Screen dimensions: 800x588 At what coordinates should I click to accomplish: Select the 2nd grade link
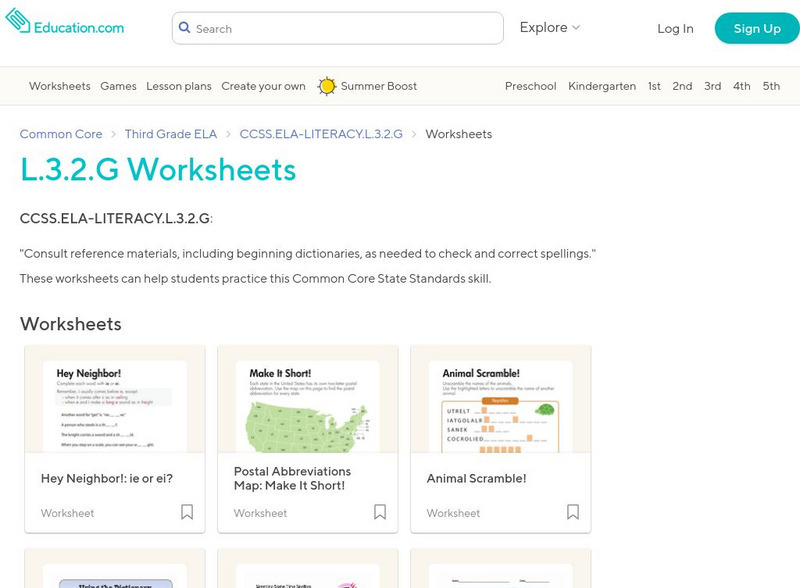click(x=682, y=86)
